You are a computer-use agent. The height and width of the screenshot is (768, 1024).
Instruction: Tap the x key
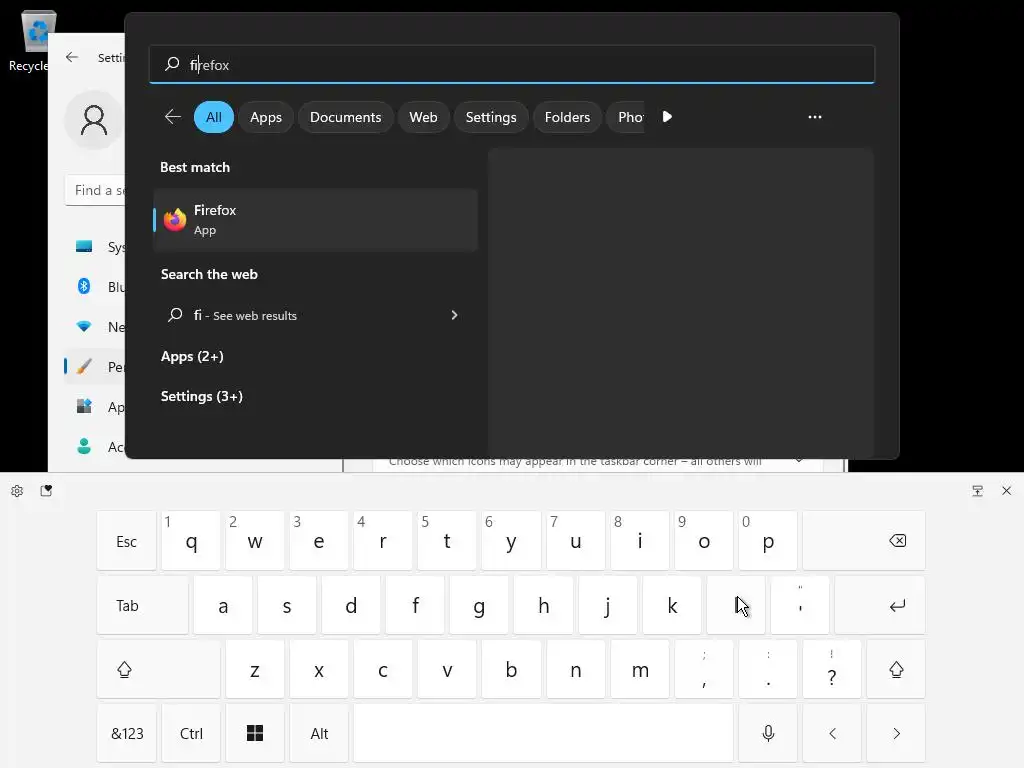(319, 669)
